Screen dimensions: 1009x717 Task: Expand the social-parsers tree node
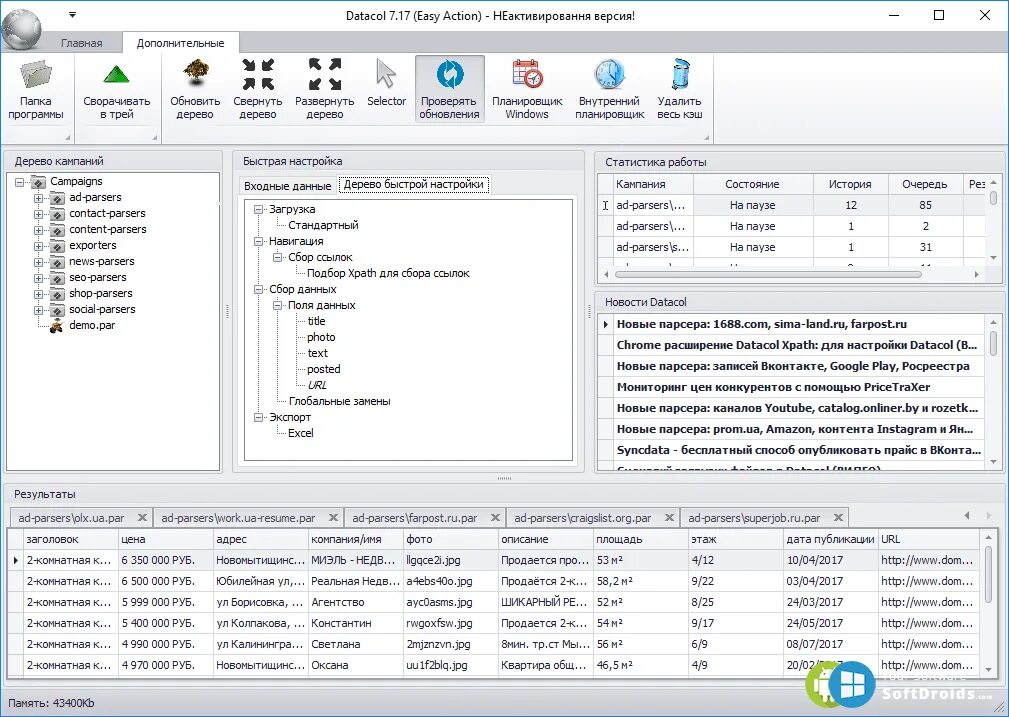tap(39, 310)
